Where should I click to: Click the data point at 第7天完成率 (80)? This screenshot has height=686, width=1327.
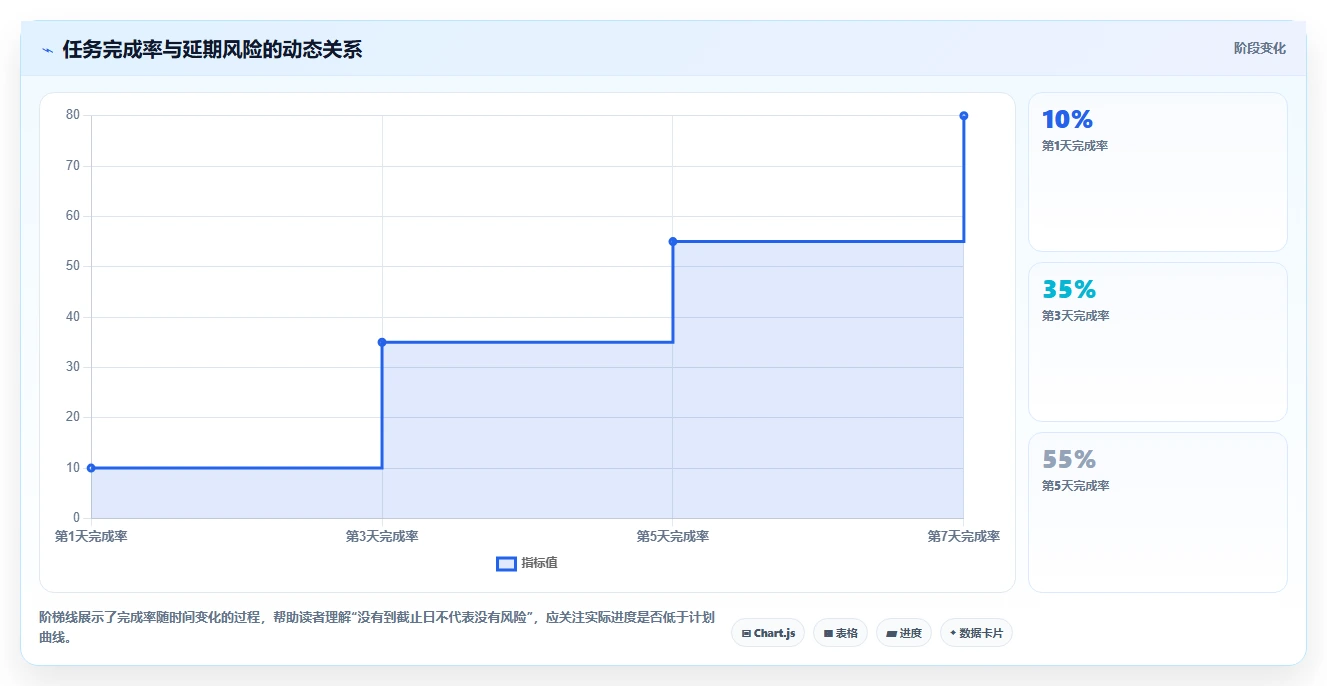964,116
